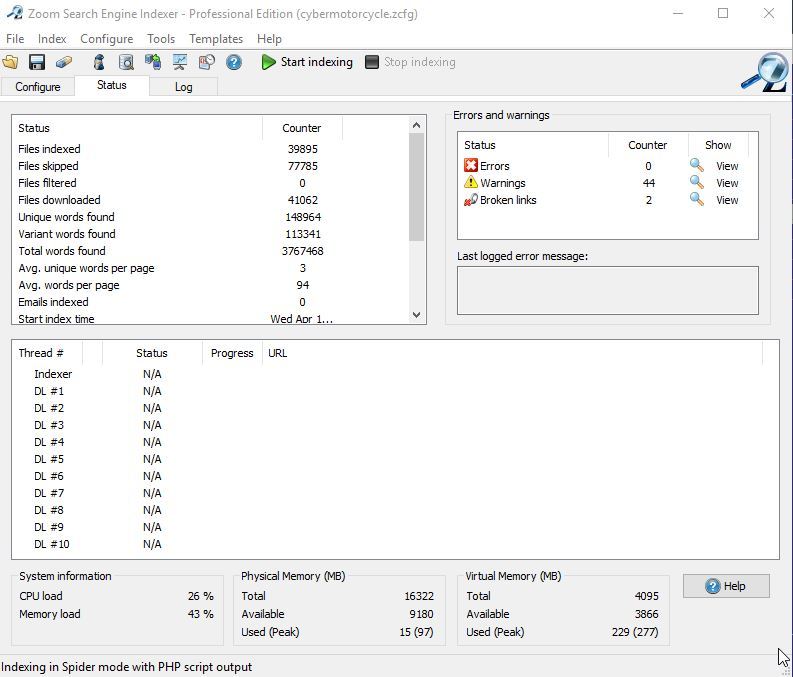Select the Files skipped row
Viewport: 793px width, 677px height.
[210, 166]
